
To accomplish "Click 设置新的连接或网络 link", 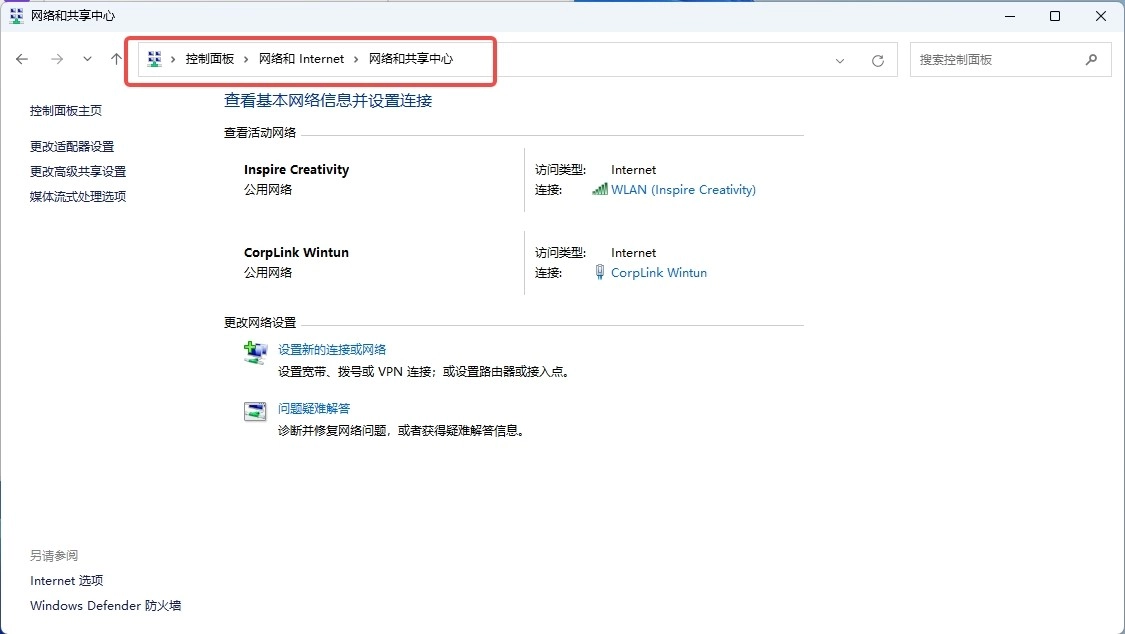I will click(332, 349).
